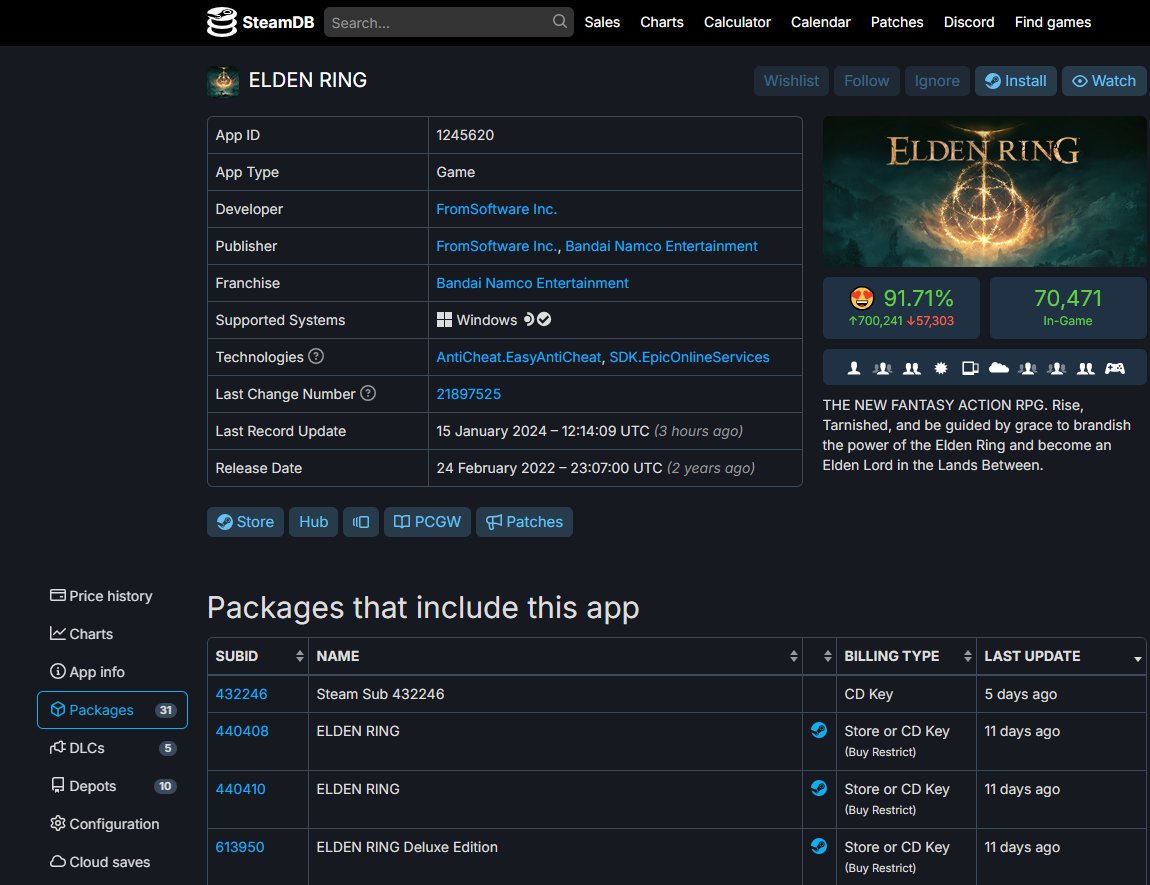Open Patches in the top navigation bar

tap(897, 22)
